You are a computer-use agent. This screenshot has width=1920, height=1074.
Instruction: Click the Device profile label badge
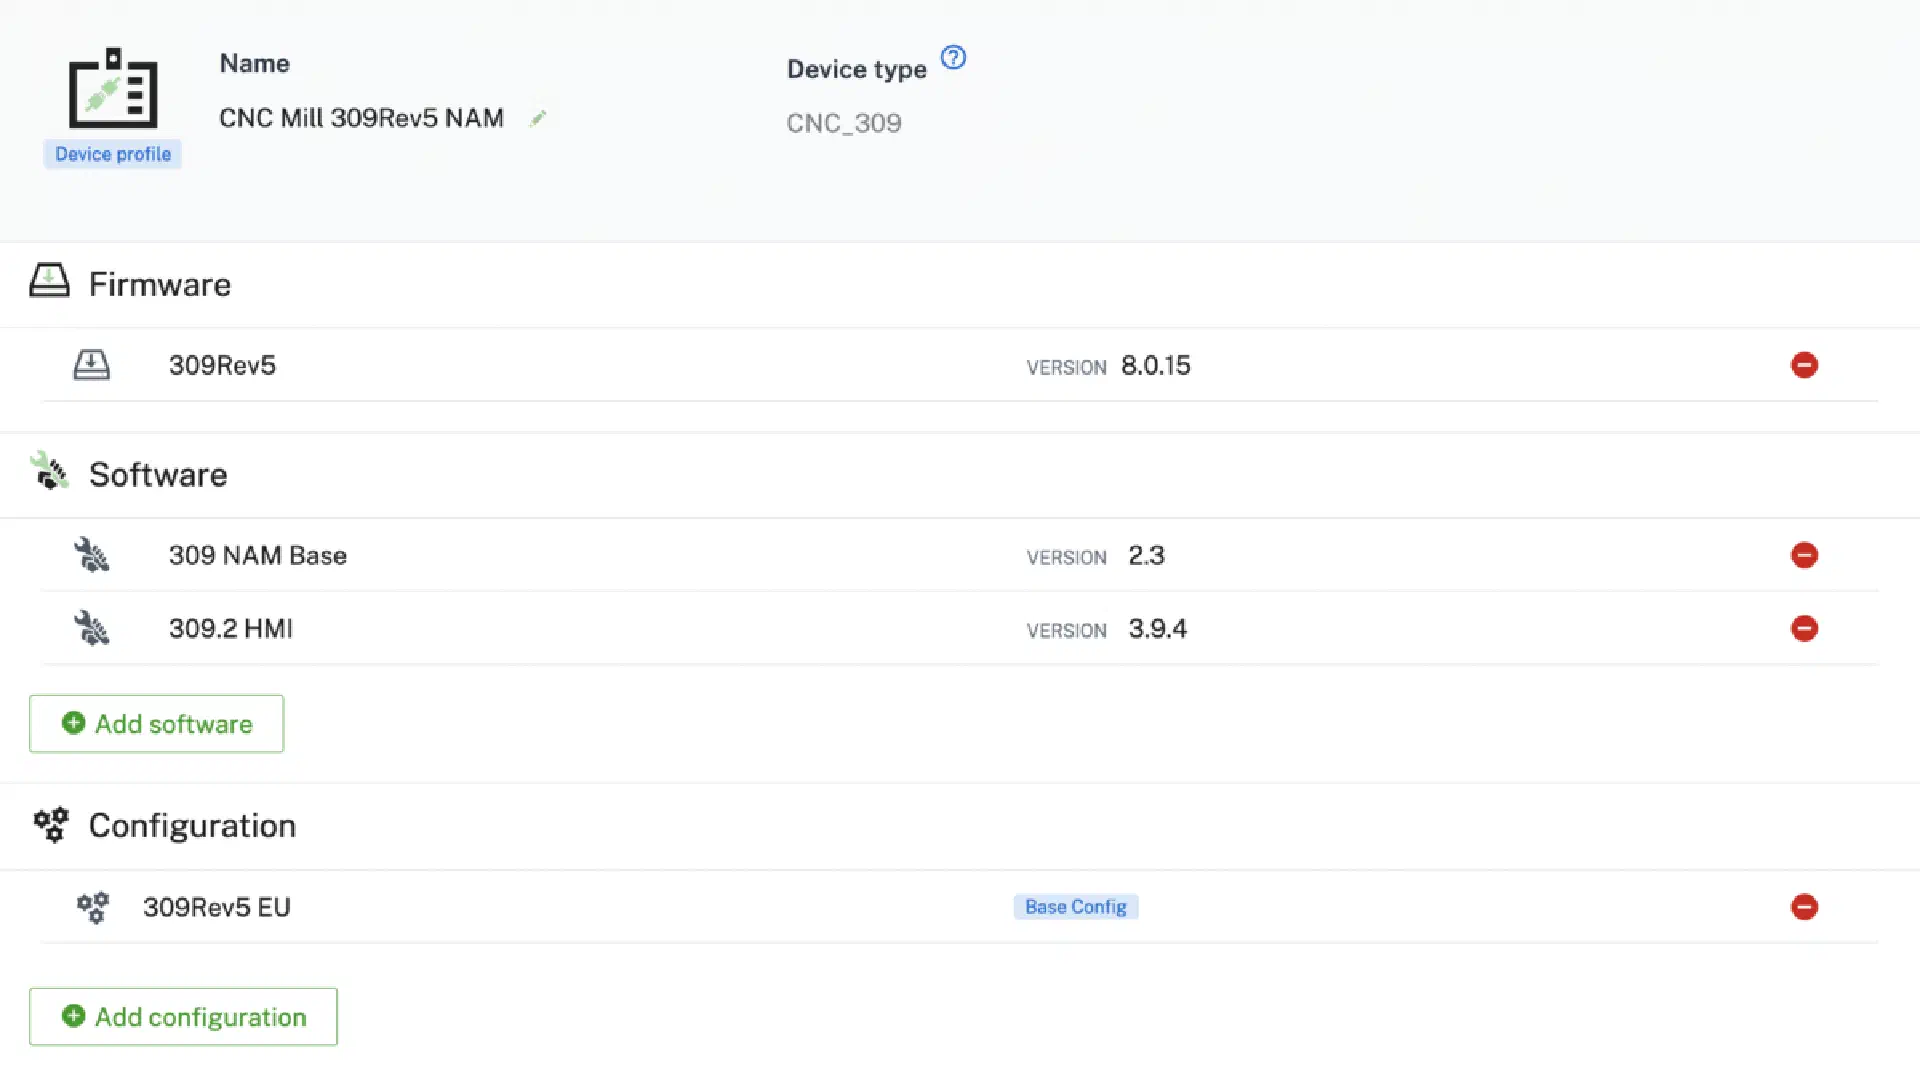pyautogui.click(x=113, y=154)
